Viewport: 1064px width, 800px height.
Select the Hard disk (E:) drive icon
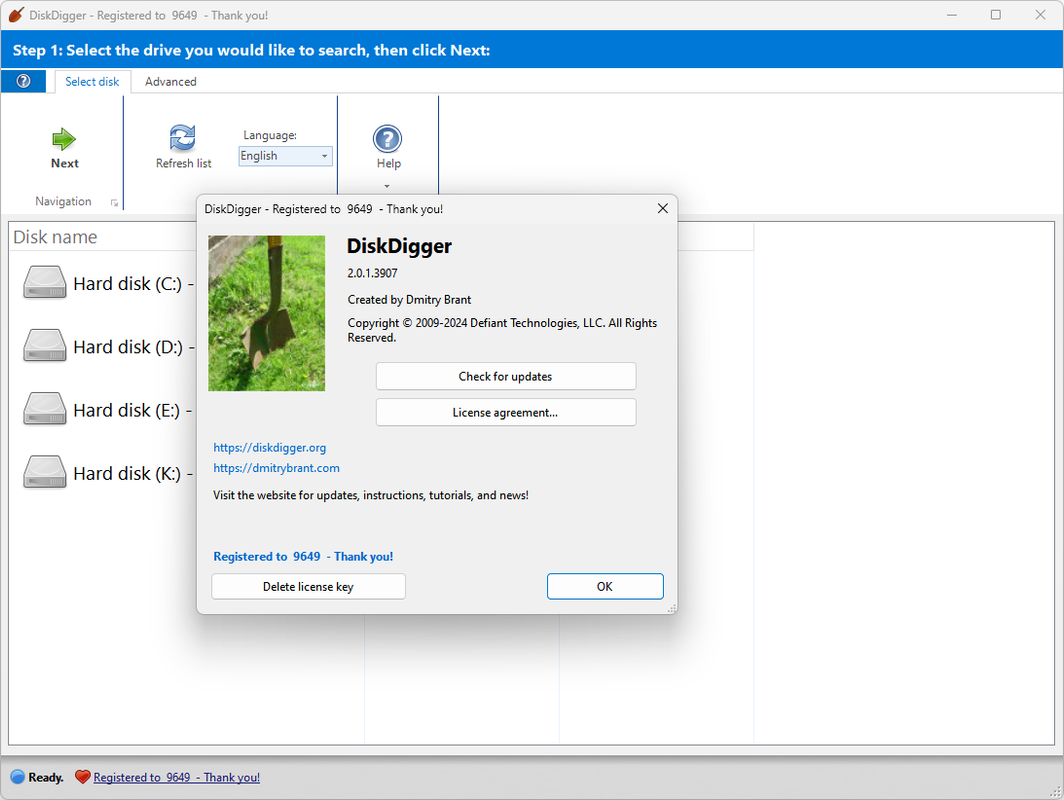[x=45, y=408]
